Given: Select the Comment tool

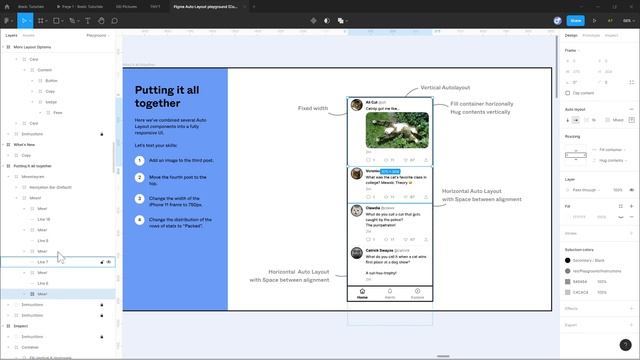Looking at the screenshot, I should click(x=115, y=20).
